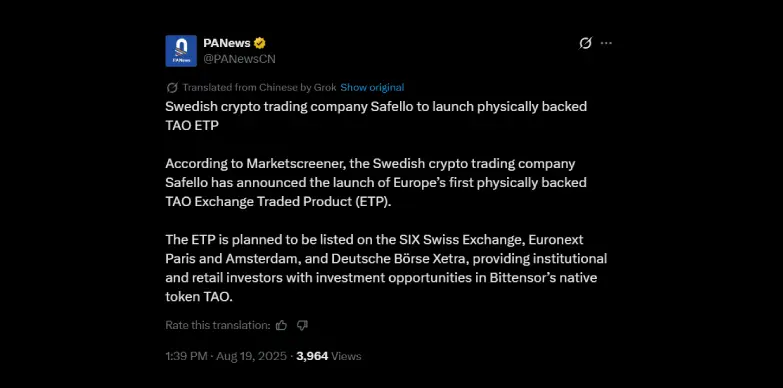Click the Grok icon beside the more menu
The image size is (783, 388).
pos(585,43)
